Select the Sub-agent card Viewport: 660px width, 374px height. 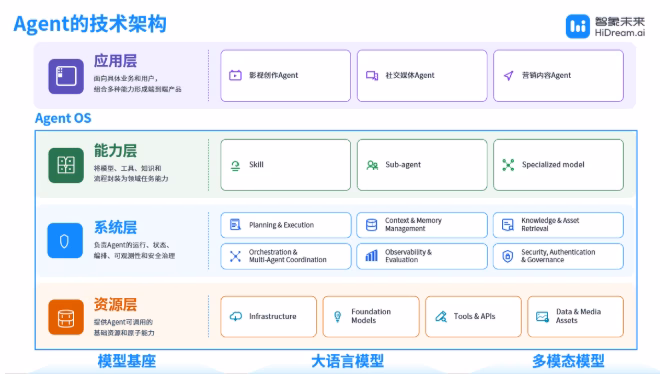[422, 165]
